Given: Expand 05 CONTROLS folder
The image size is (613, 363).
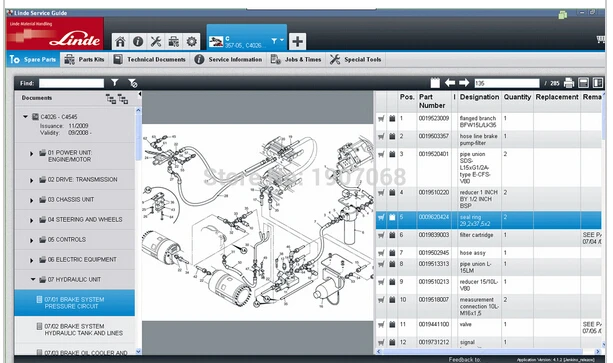Looking at the screenshot, I should click(32, 240).
